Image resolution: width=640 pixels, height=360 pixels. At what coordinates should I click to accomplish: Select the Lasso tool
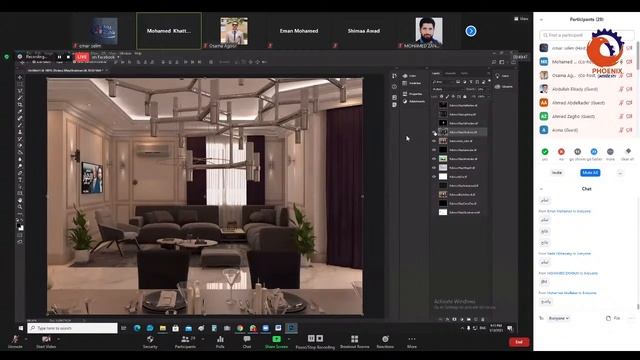pos(20,91)
